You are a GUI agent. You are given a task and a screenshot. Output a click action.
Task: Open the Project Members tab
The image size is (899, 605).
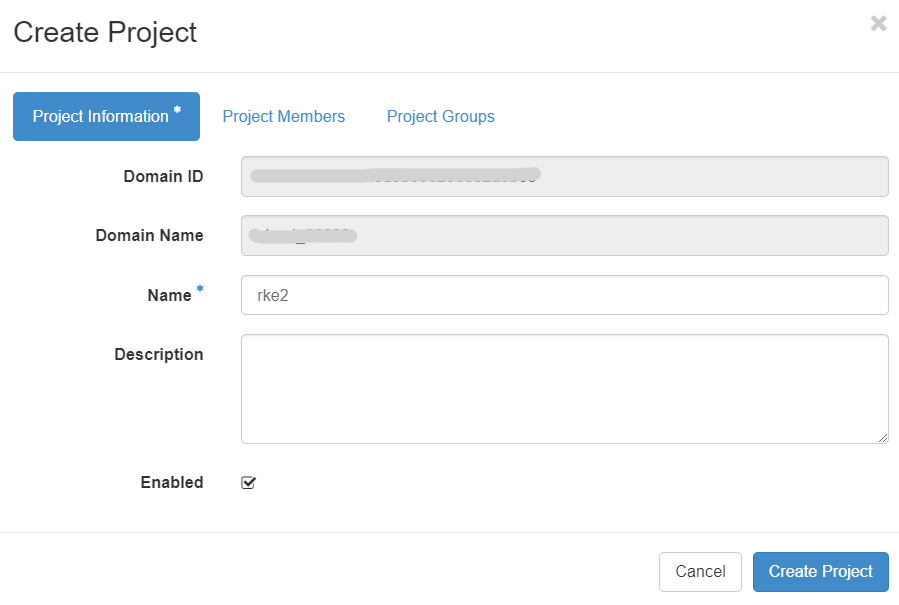click(x=283, y=116)
